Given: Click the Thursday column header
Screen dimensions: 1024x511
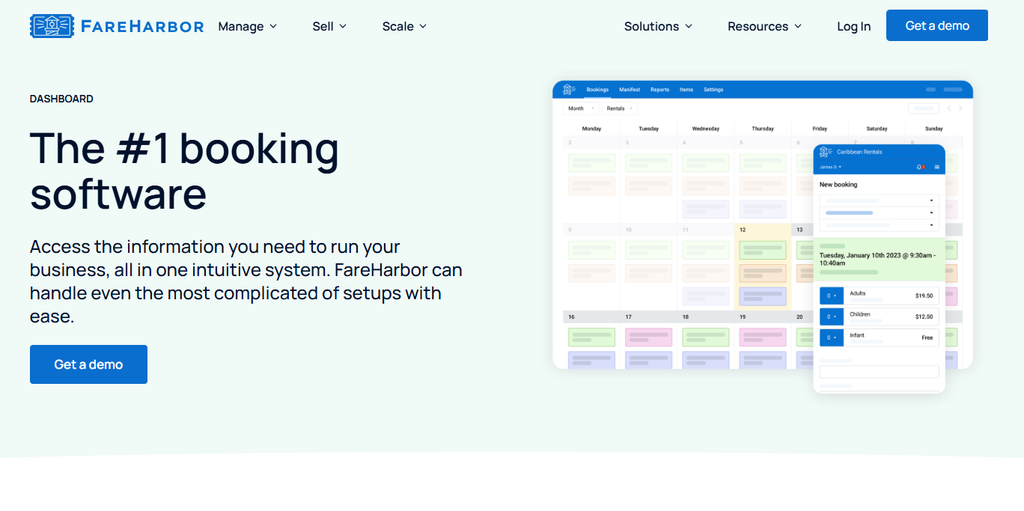Looking at the screenshot, I should pyautogui.click(x=763, y=129).
